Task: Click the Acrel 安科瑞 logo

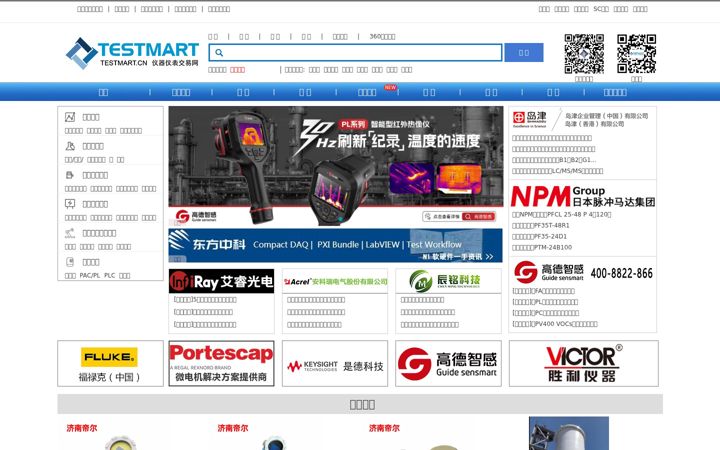Action: 335,281
